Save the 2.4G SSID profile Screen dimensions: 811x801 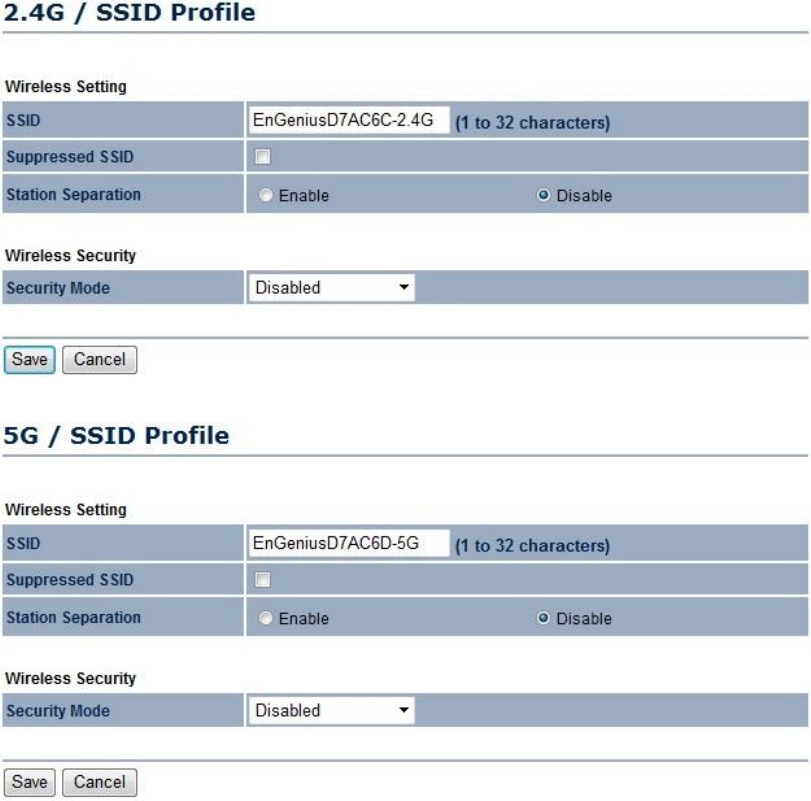pyautogui.click(x=29, y=359)
